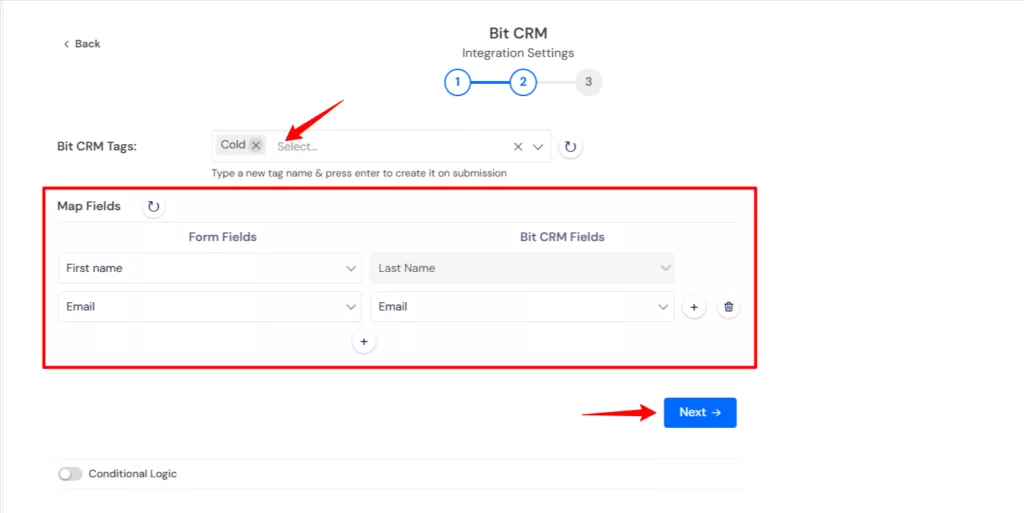This screenshot has height=513, width=1024.
Task: Delete the Email mapping row
Action: pyautogui.click(x=729, y=307)
